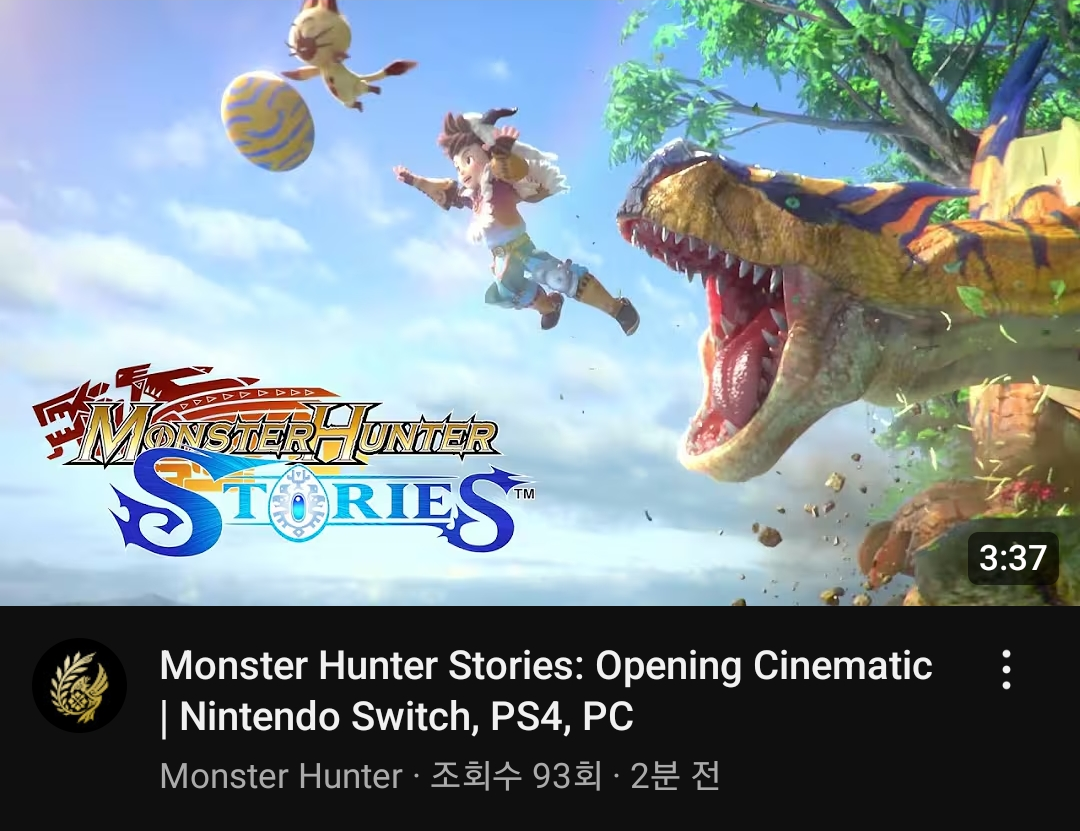
Task: Visit the Monster Hunter channel name
Action: coord(281,777)
